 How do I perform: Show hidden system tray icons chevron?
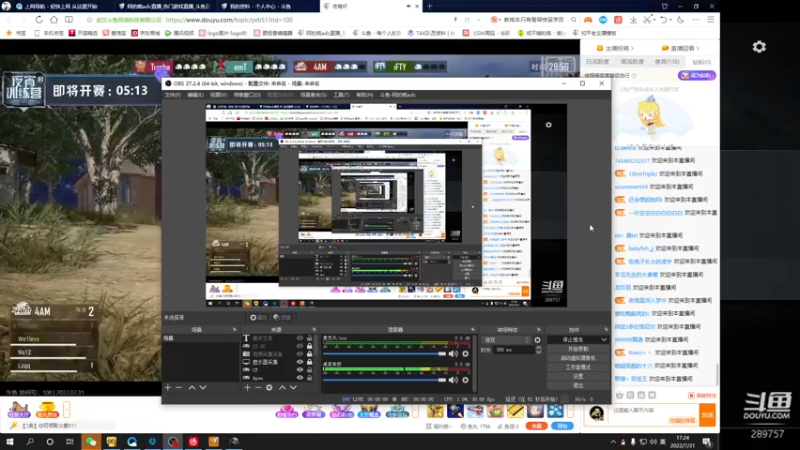[613, 442]
